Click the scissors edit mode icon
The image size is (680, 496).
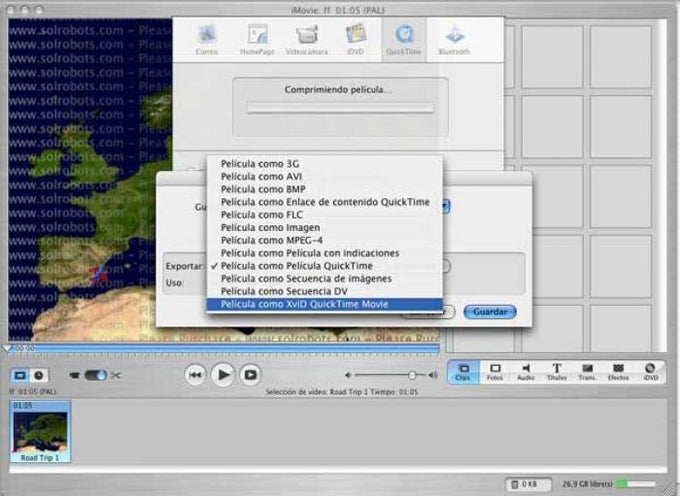115,375
